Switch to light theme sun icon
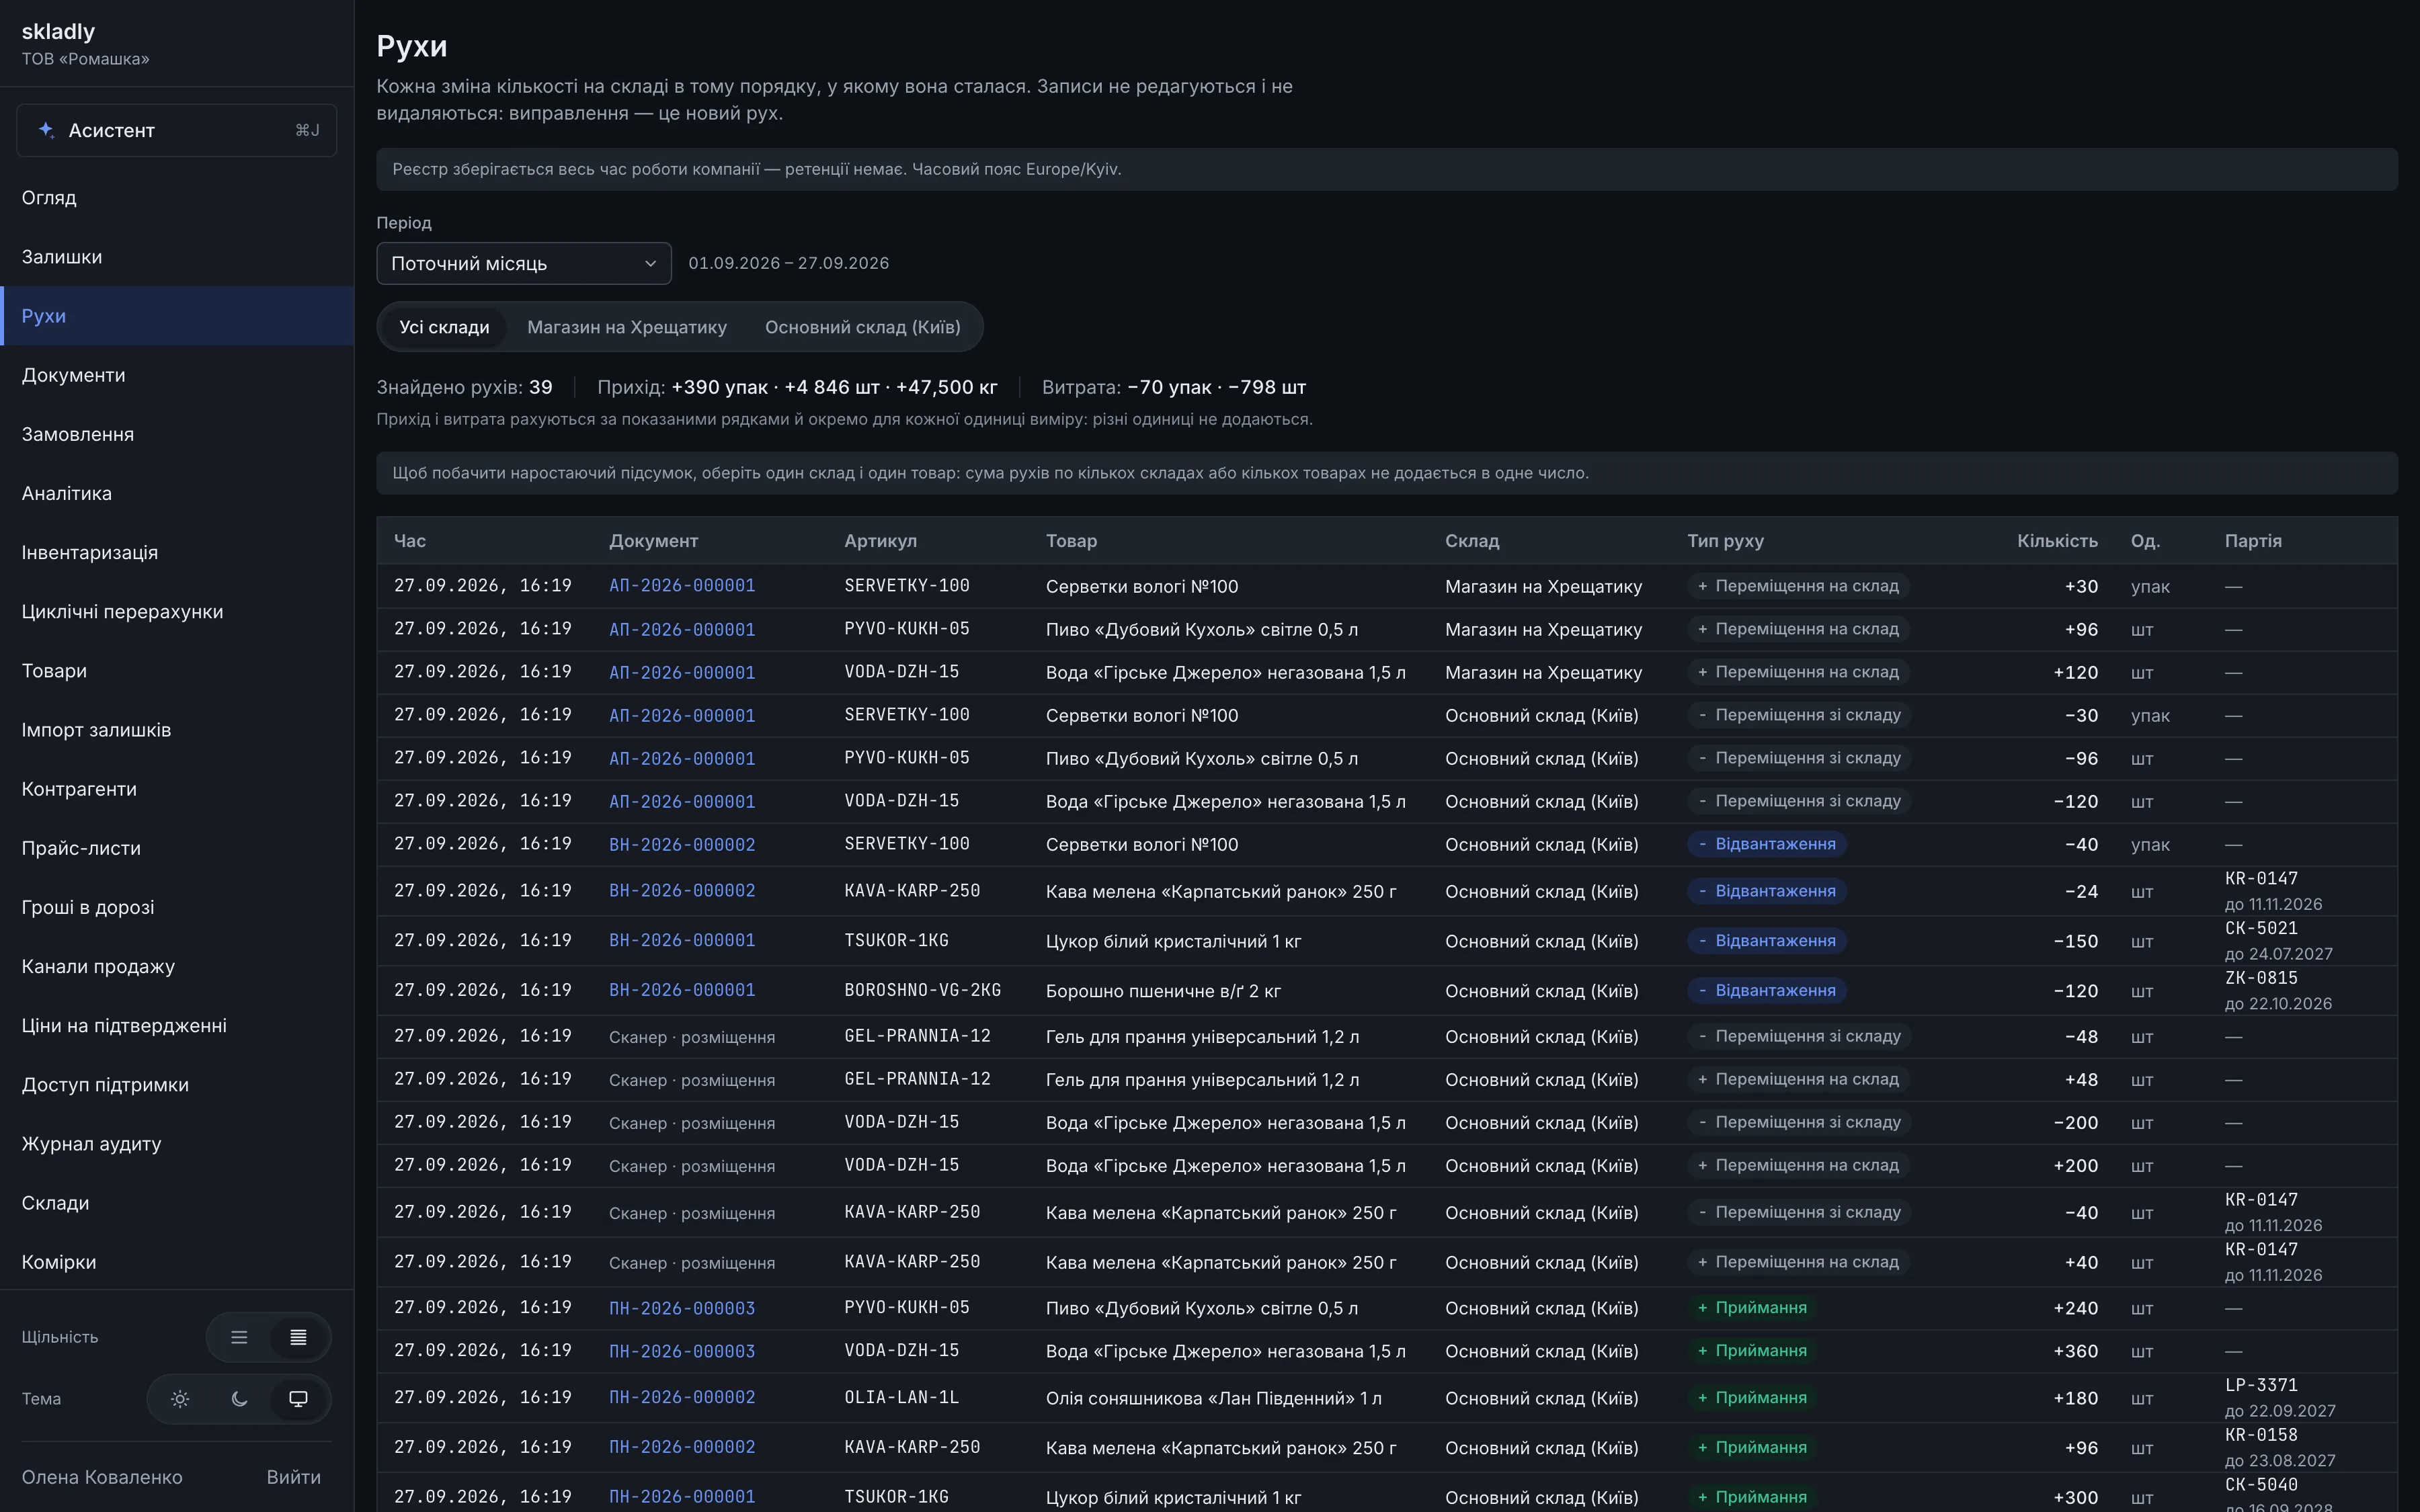This screenshot has height=1512, width=2420. [x=180, y=1399]
